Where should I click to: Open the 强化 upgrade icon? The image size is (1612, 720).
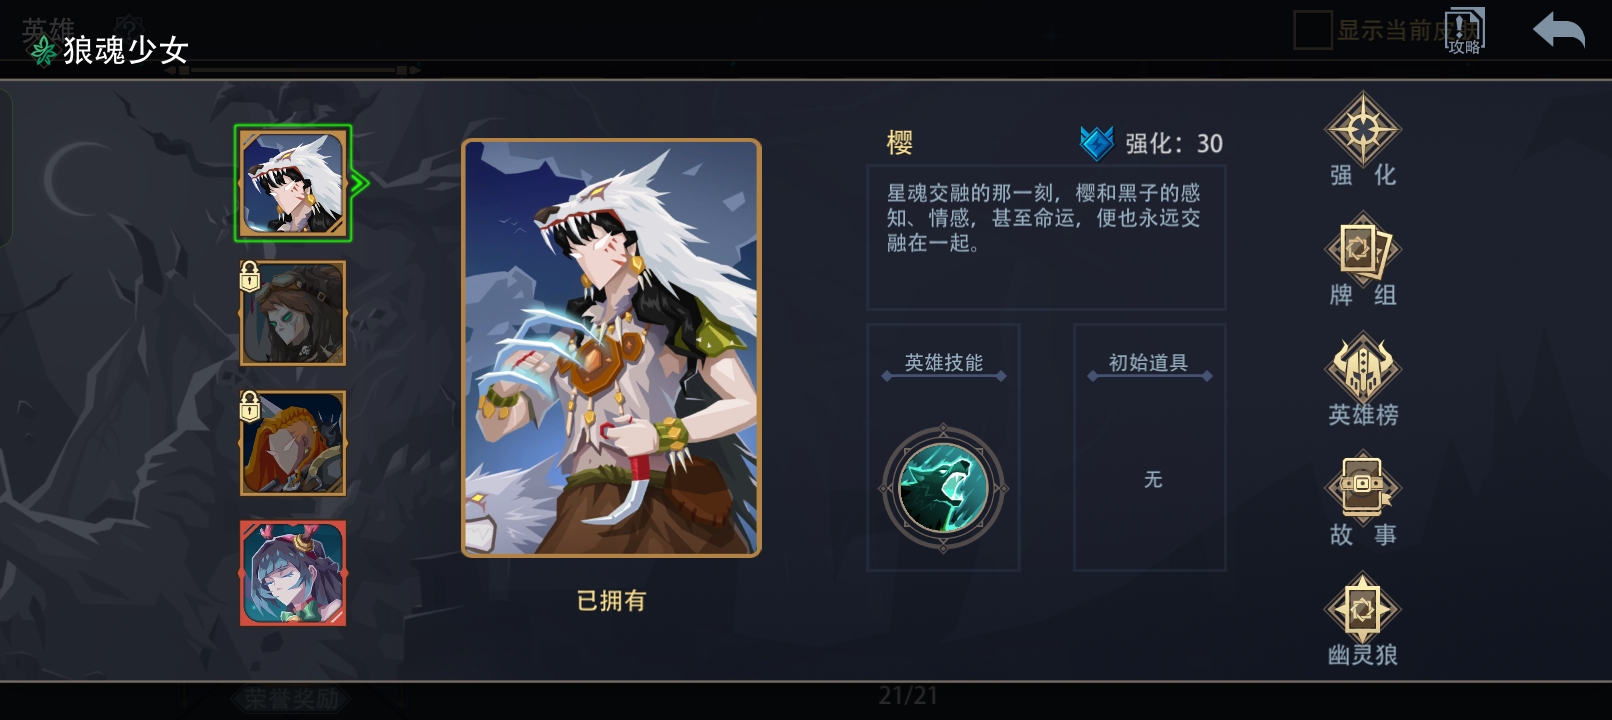(x=1362, y=129)
